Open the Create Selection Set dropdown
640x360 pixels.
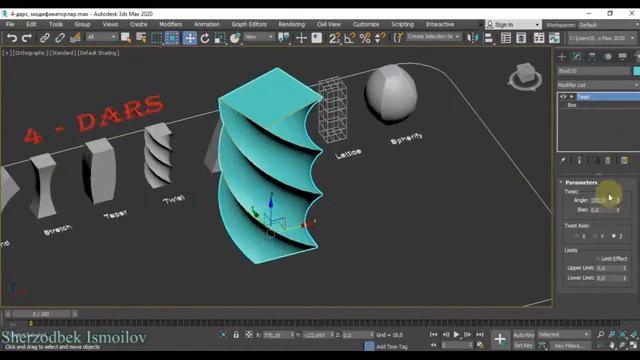[x=433, y=37]
